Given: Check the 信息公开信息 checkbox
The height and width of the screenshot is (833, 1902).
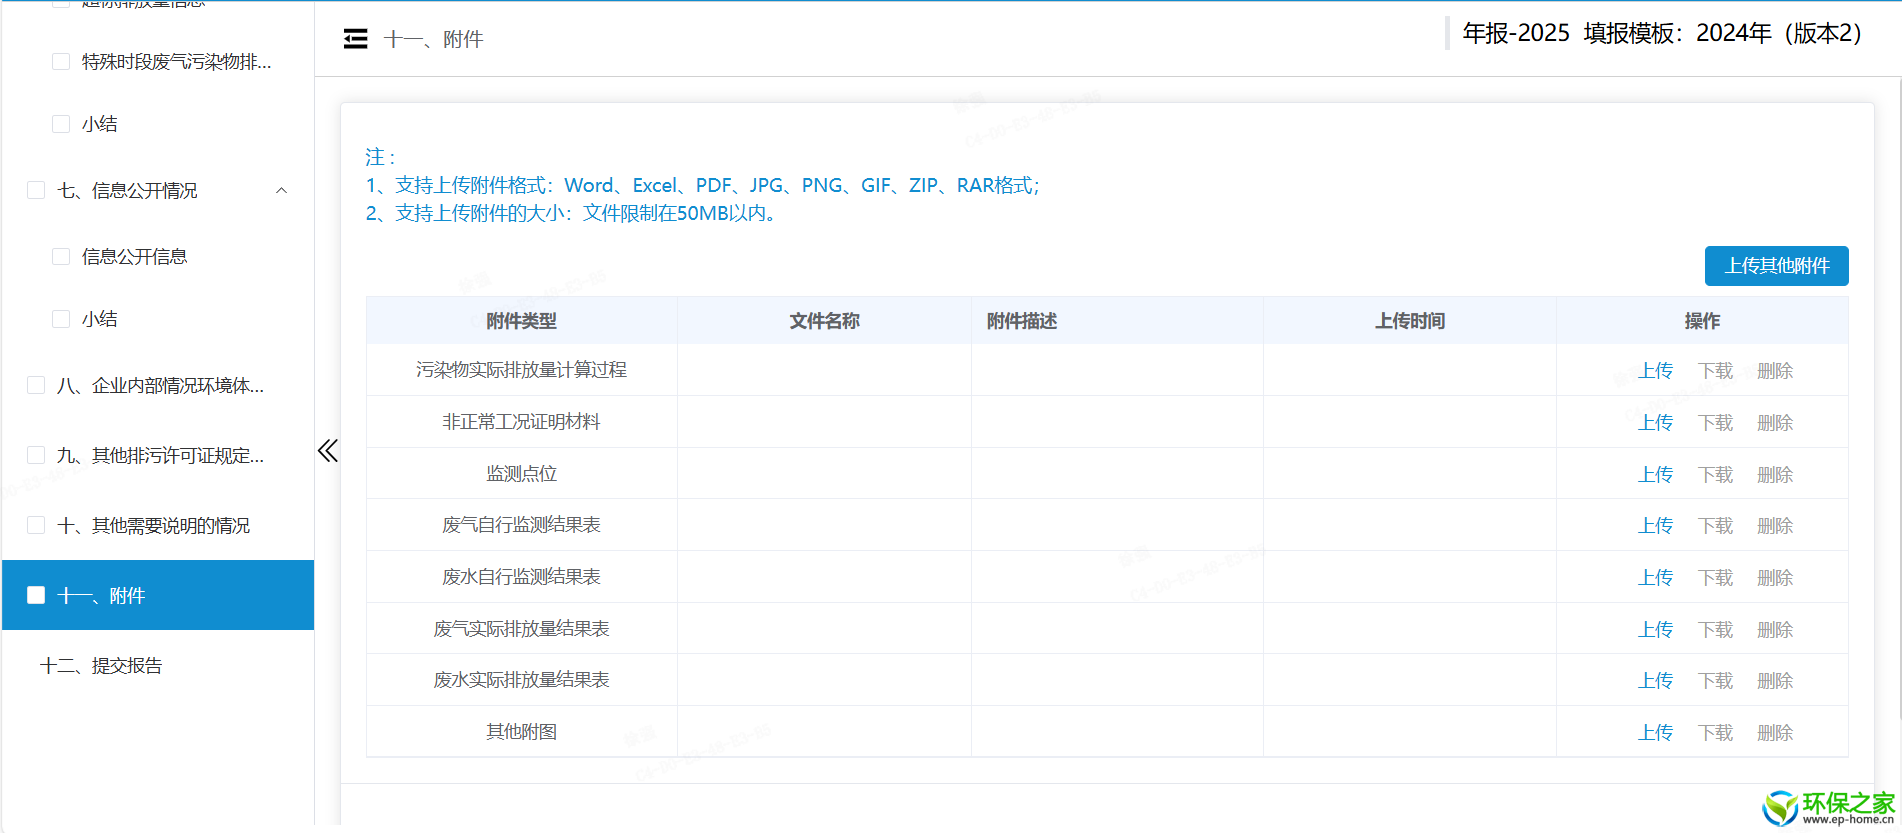Looking at the screenshot, I should pyautogui.click(x=61, y=257).
